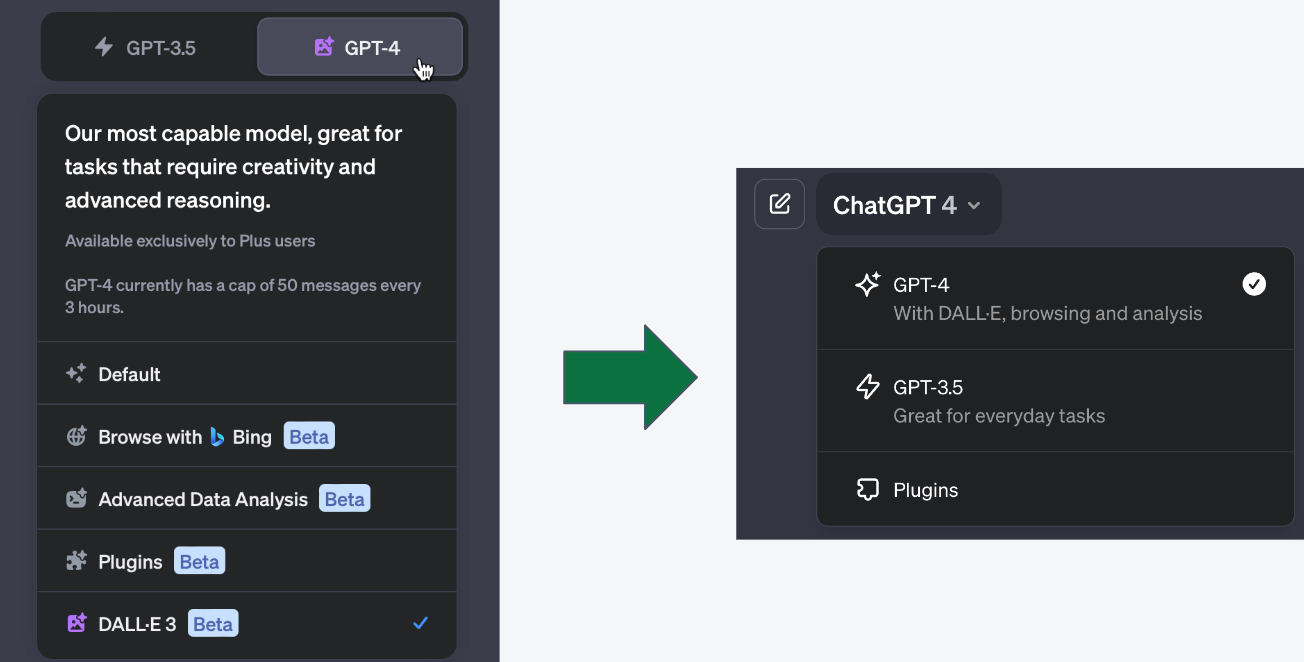Viewport: 1304px width, 662px height.
Task: Select GPT-4 With DALL·E, browsing and analysis
Action: pyautogui.click(x=1056, y=298)
